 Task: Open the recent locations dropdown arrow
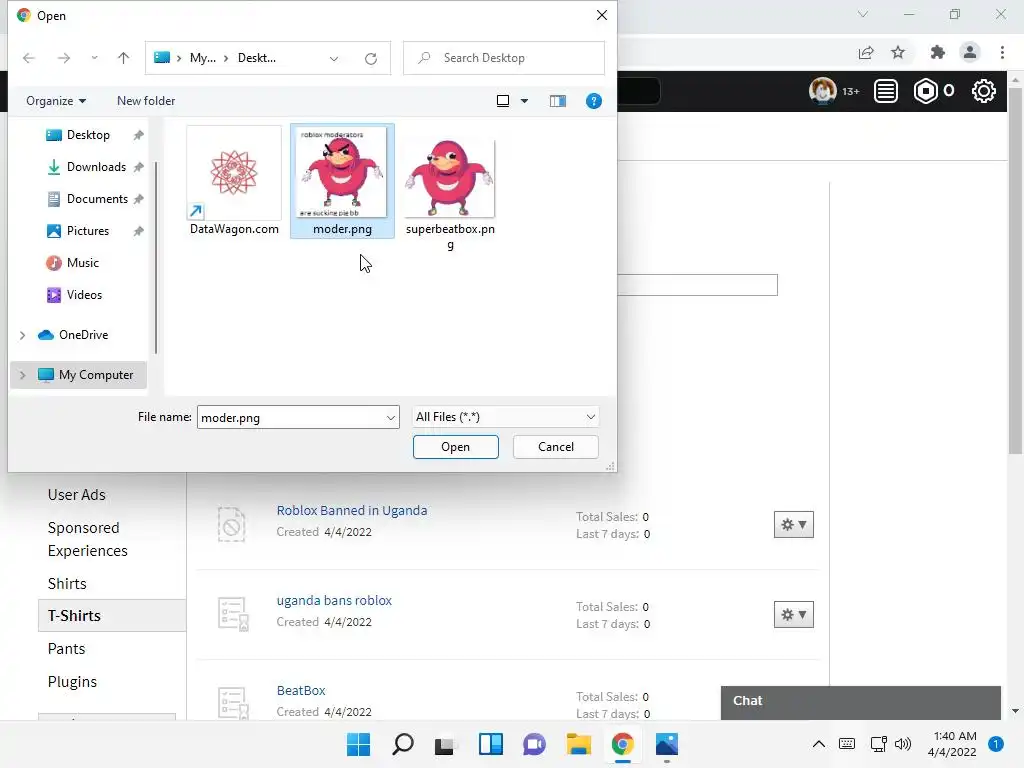(95, 58)
